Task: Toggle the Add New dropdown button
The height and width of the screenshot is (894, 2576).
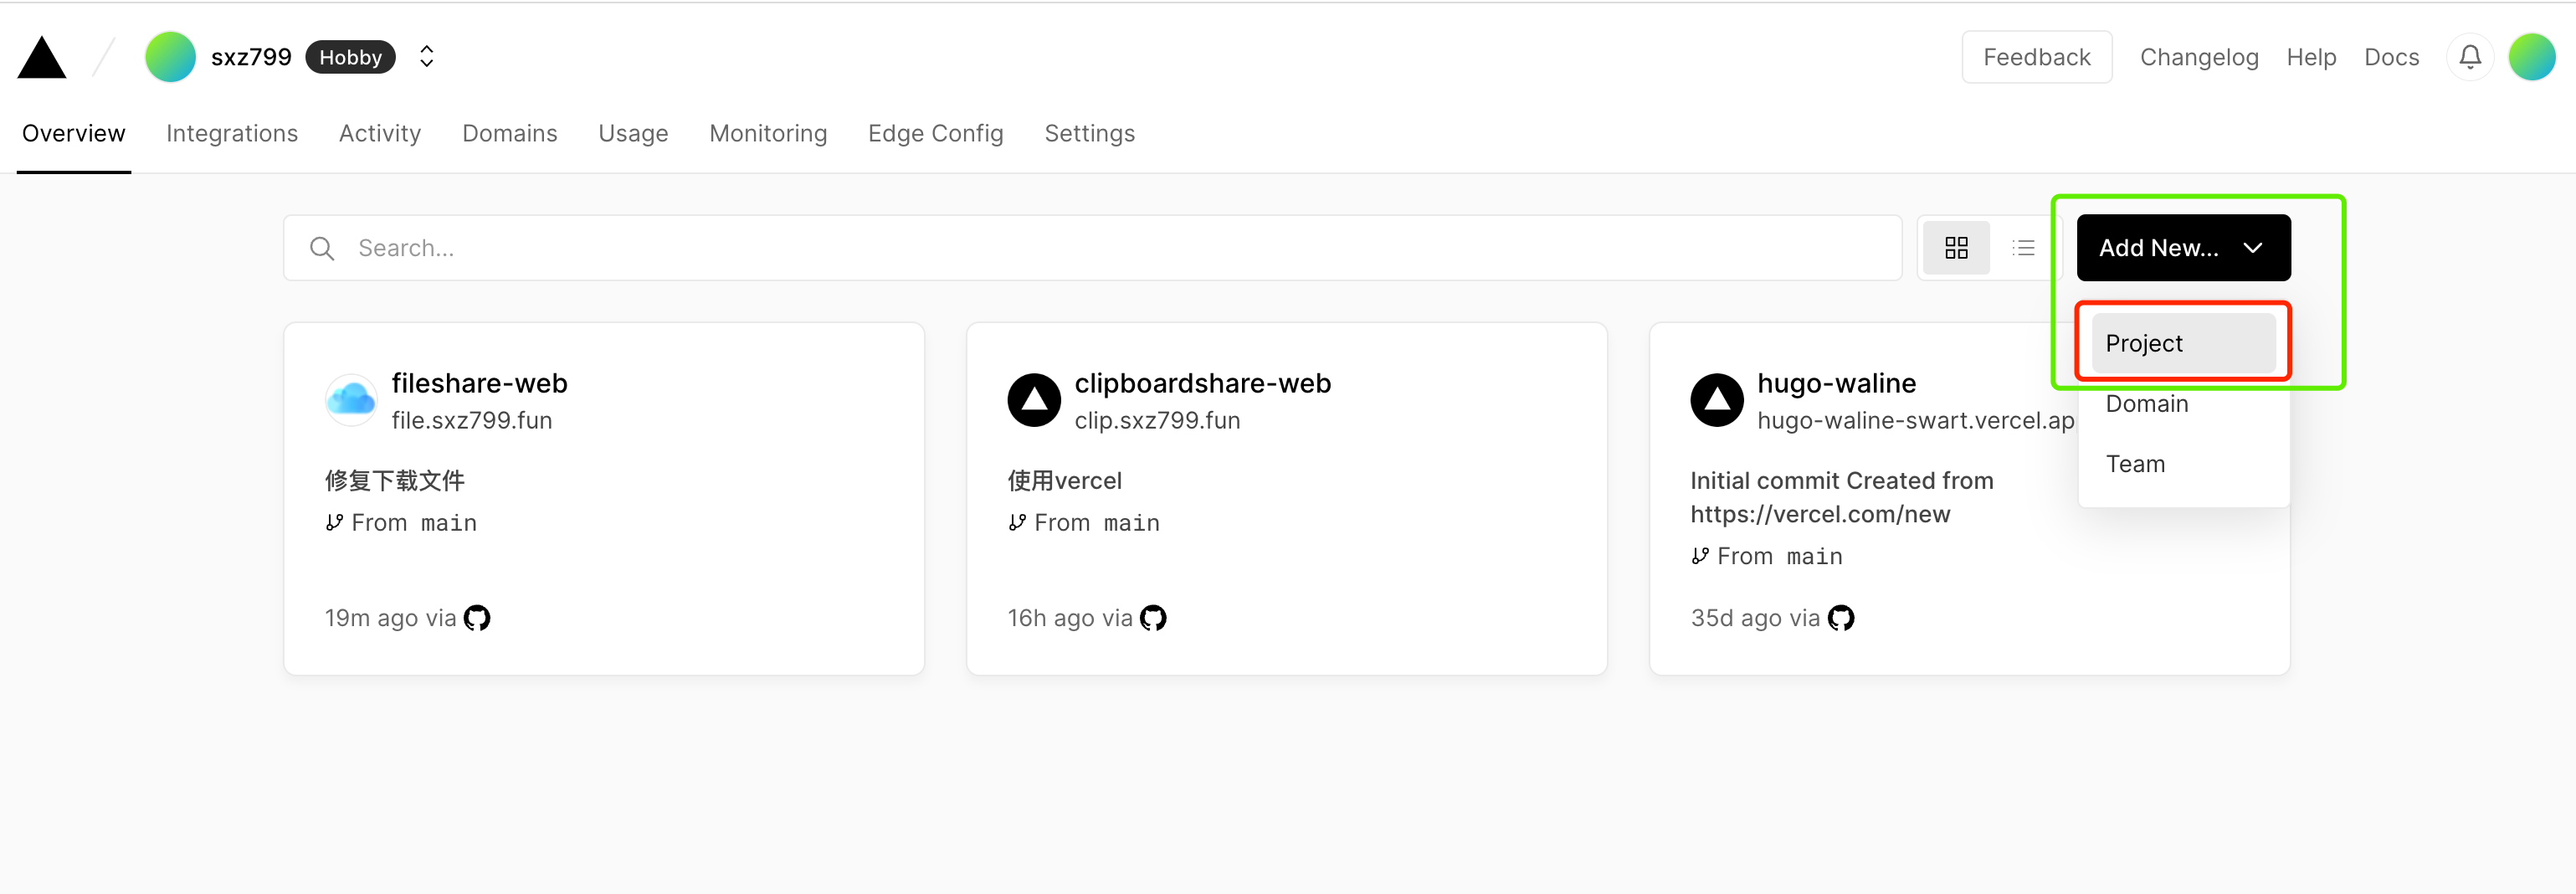Action: tap(2183, 248)
